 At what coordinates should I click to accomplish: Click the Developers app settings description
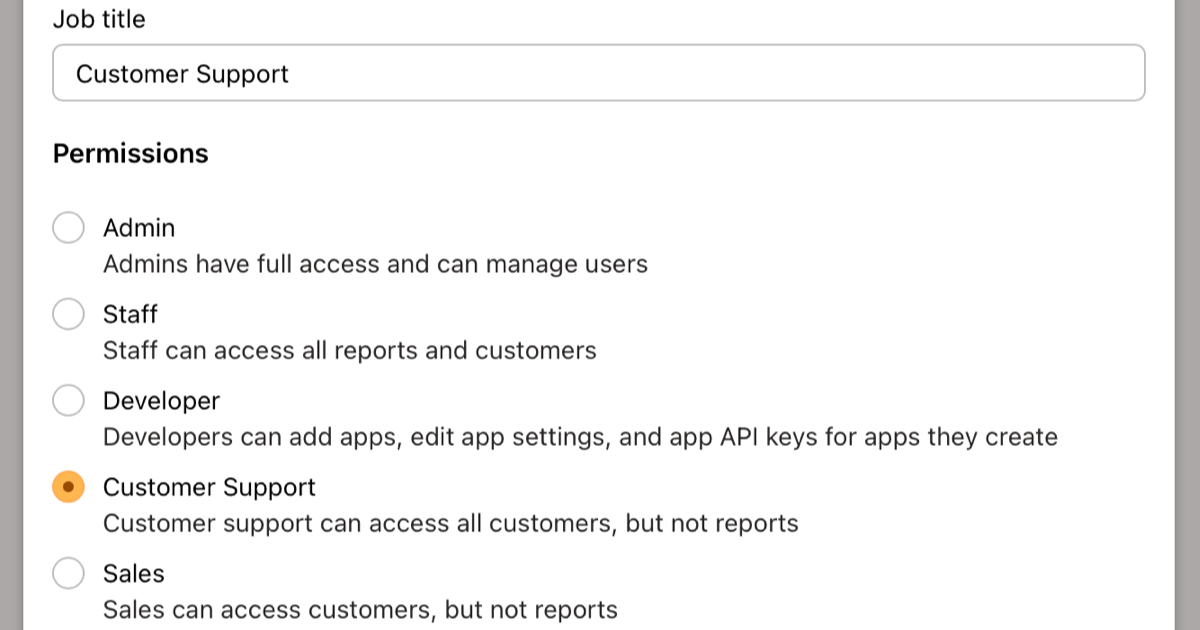point(580,436)
